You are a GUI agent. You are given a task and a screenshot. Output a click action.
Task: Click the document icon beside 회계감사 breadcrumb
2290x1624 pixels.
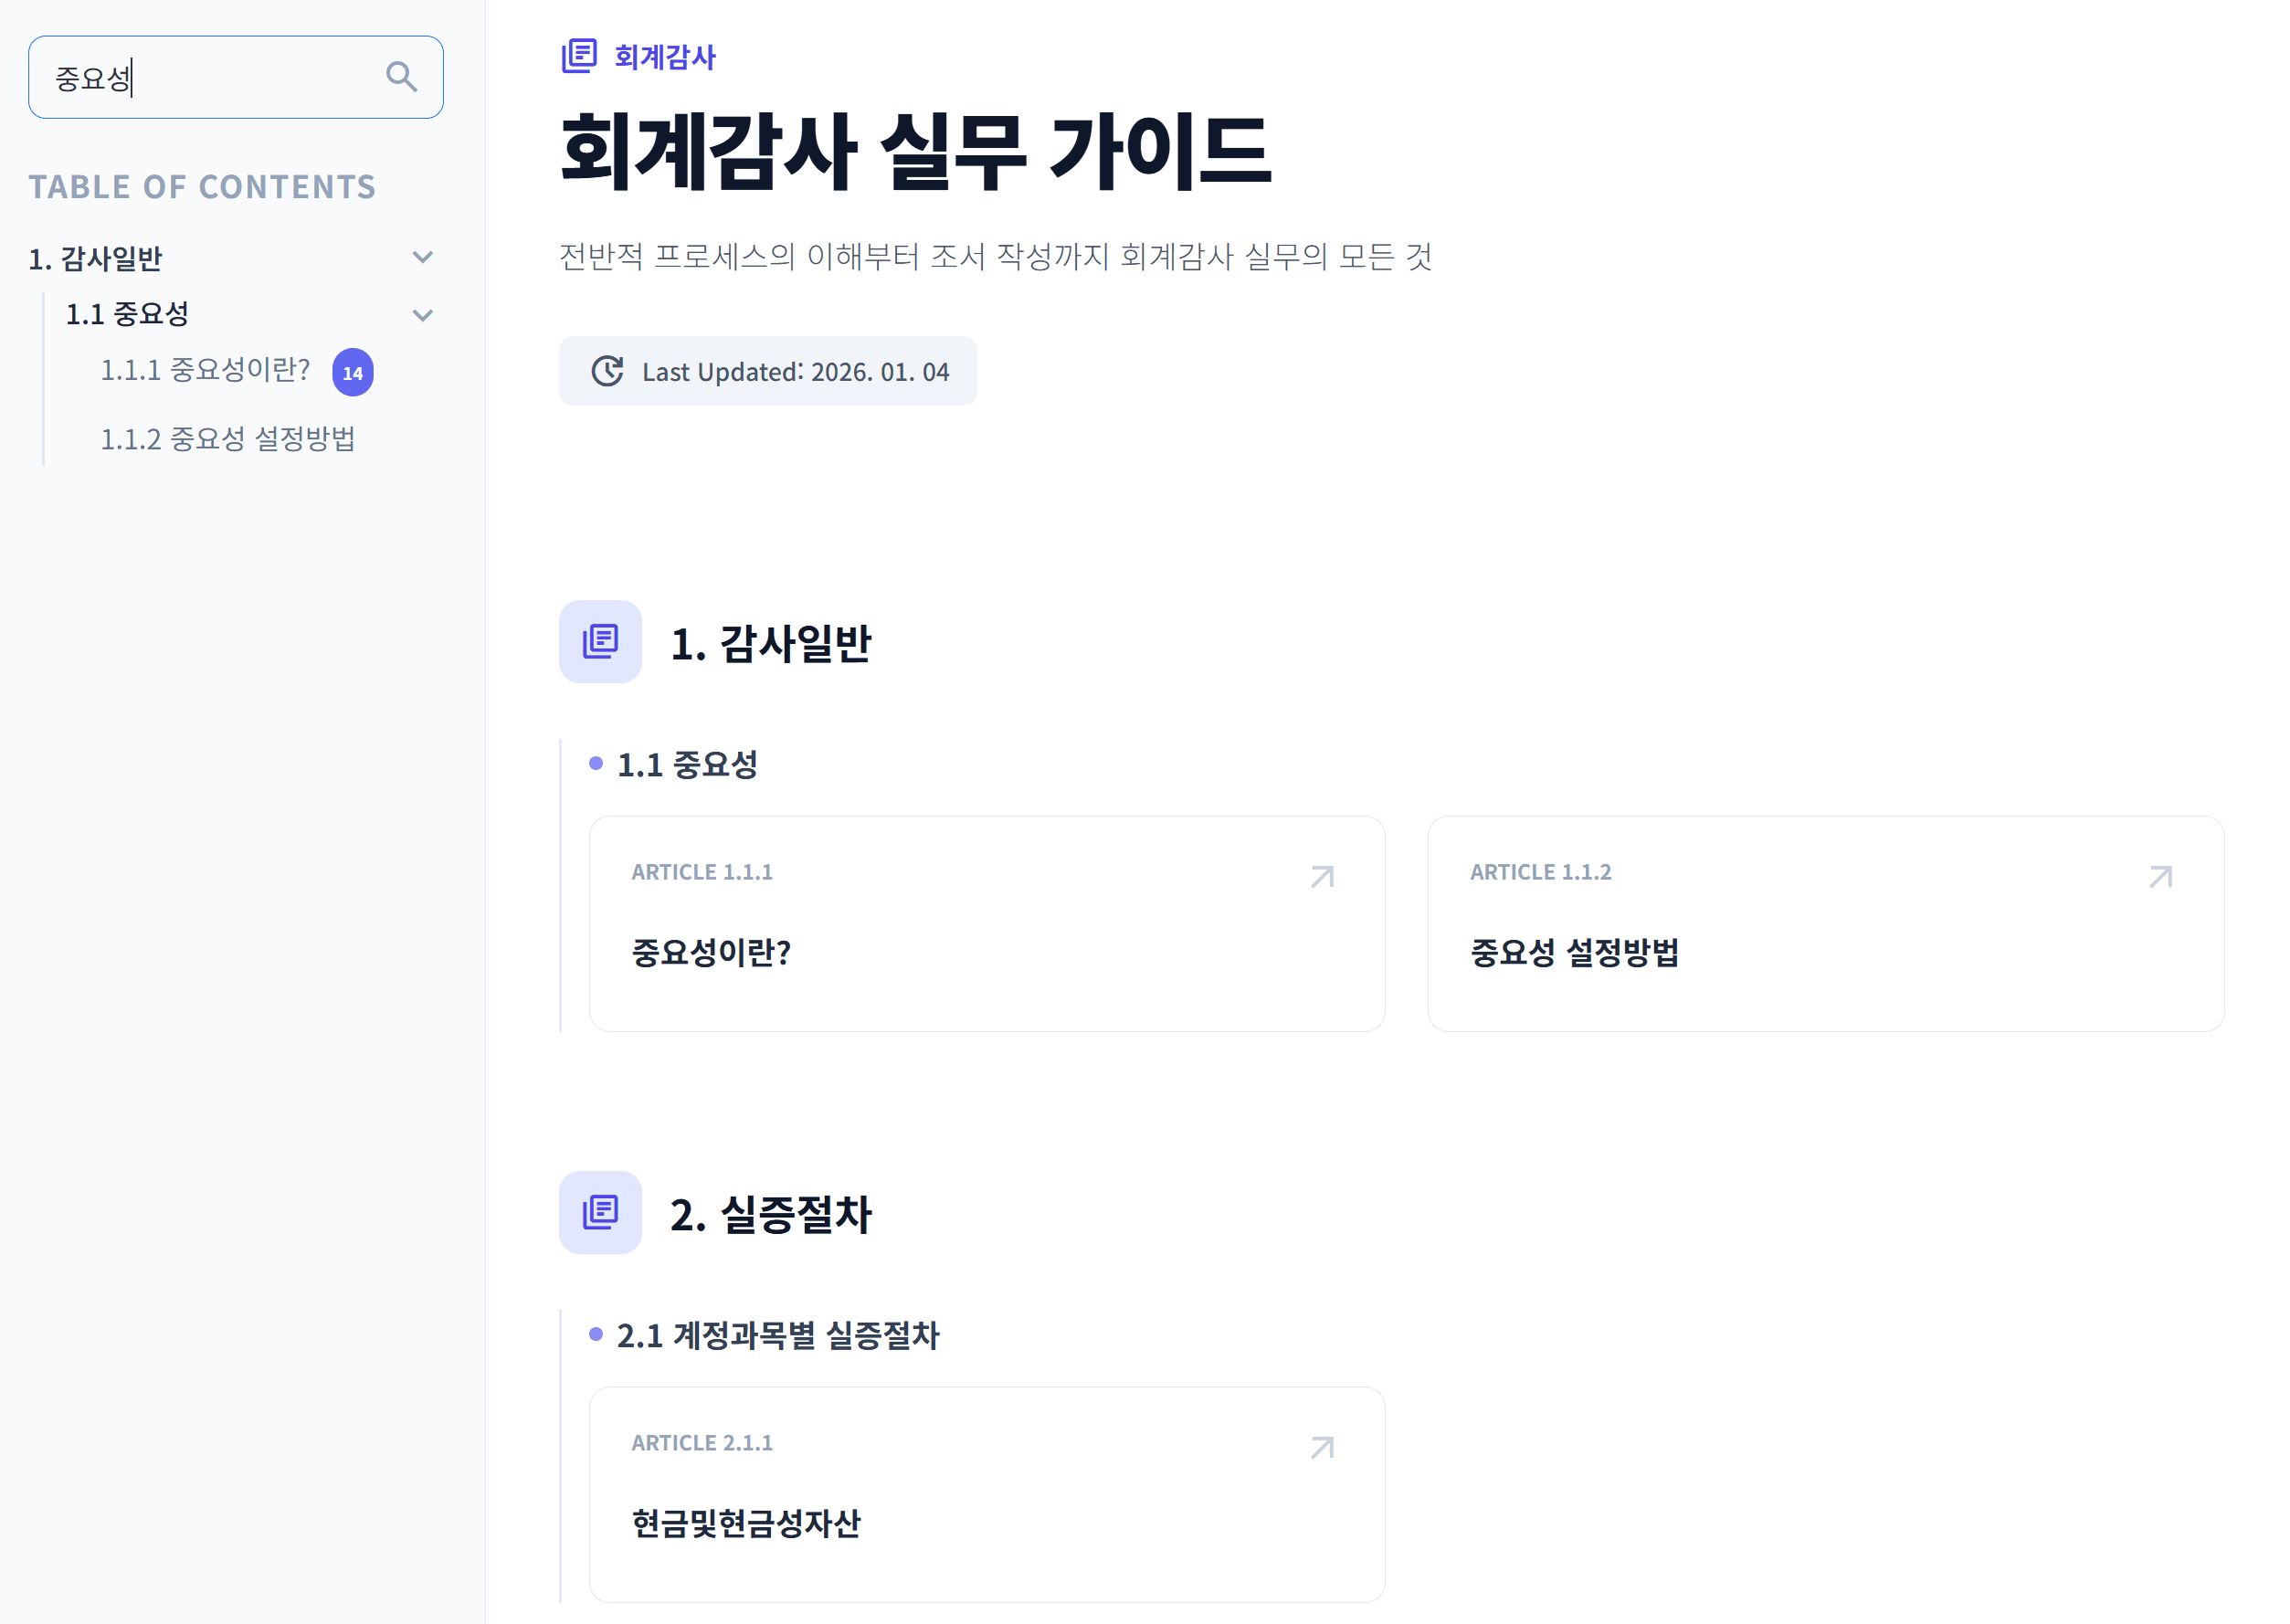[577, 57]
